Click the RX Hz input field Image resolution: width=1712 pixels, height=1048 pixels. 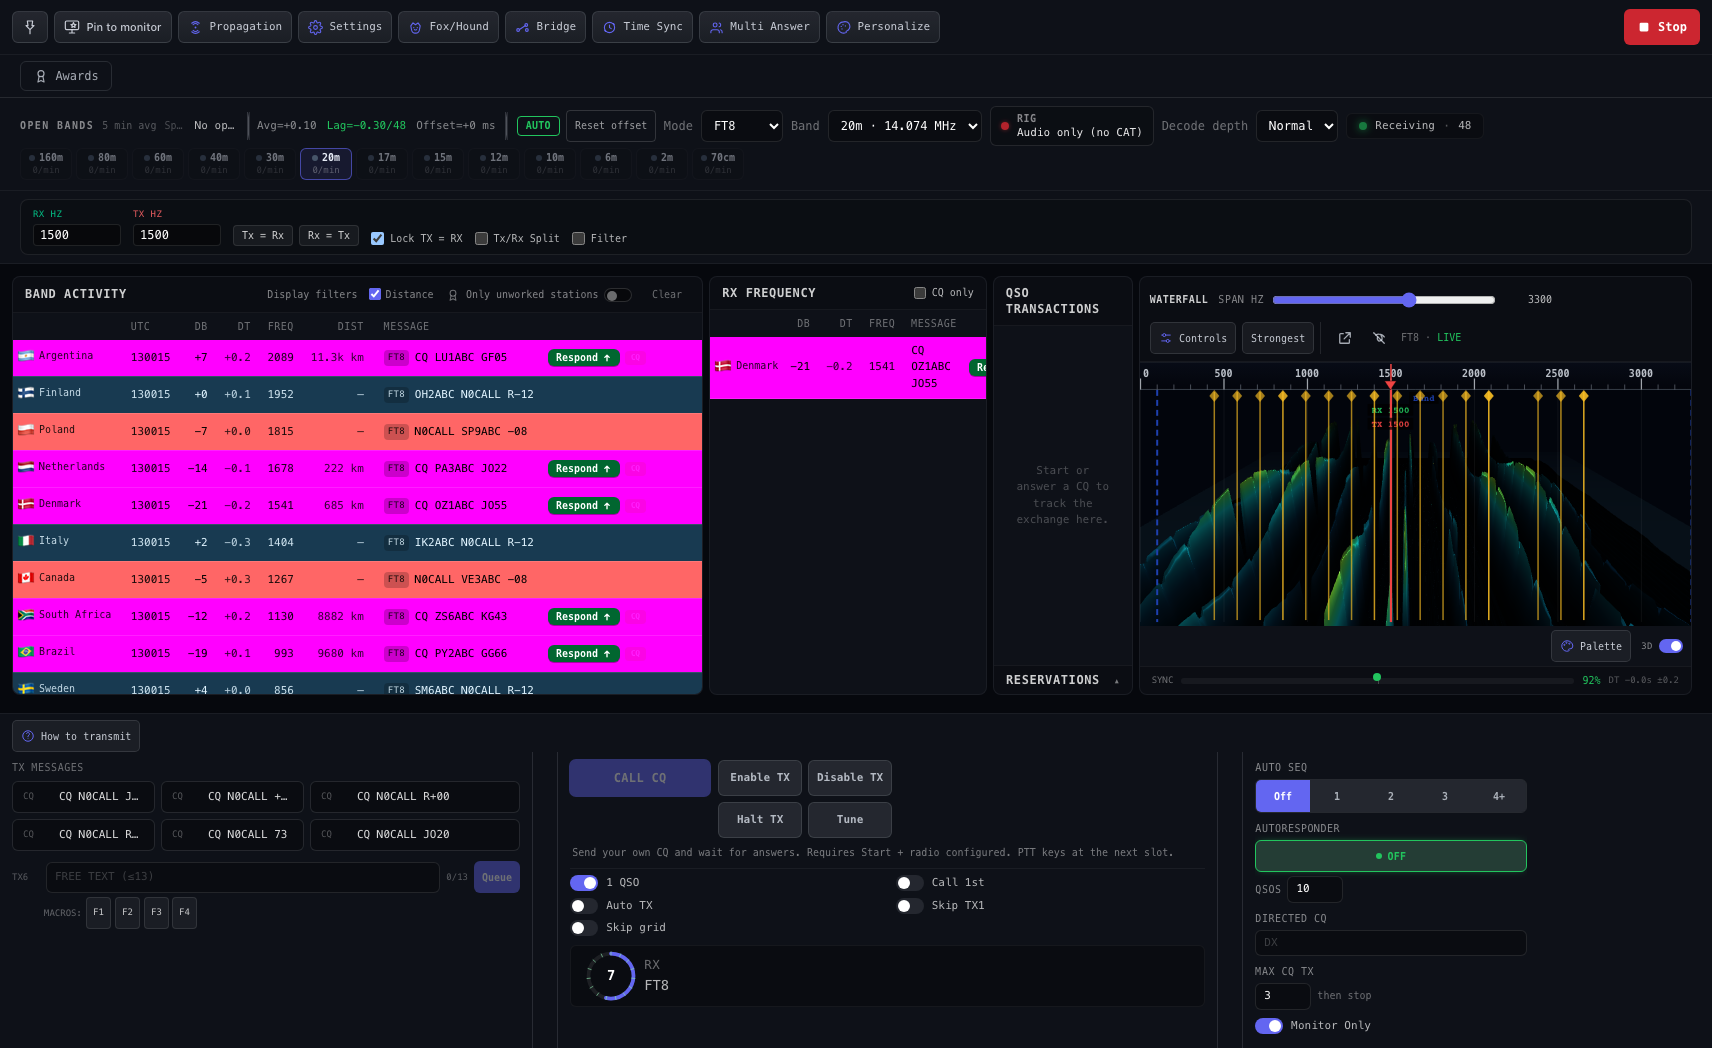pos(77,235)
